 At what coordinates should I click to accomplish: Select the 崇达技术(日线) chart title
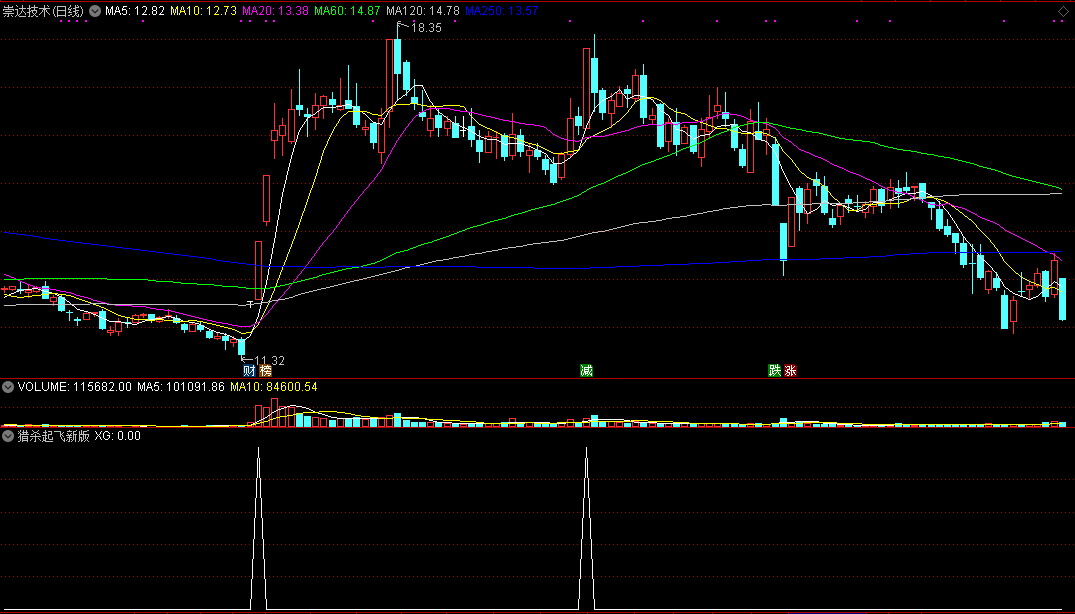coord(43,11)
